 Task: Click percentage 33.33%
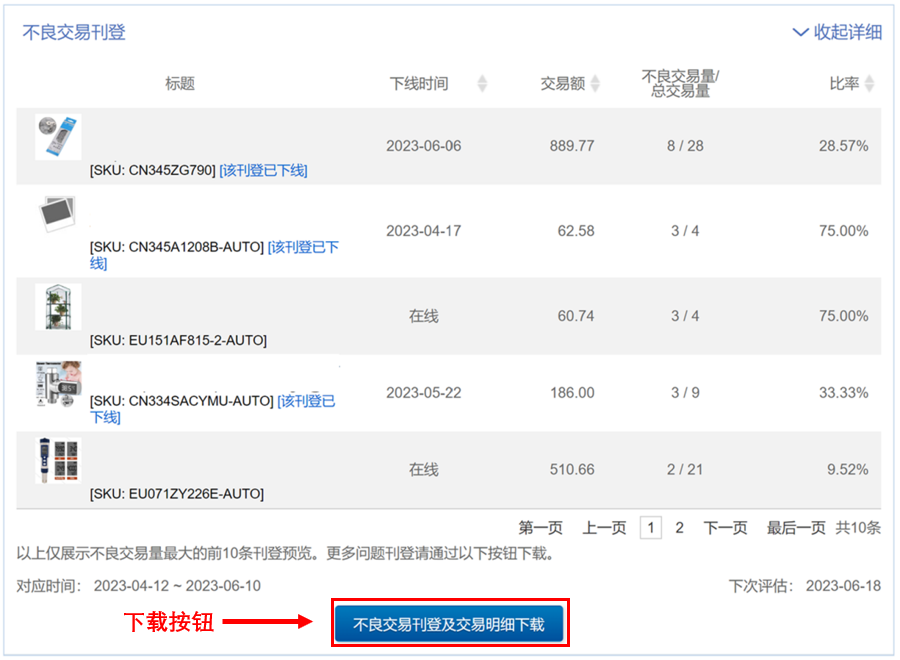click(x=843, y=393)
